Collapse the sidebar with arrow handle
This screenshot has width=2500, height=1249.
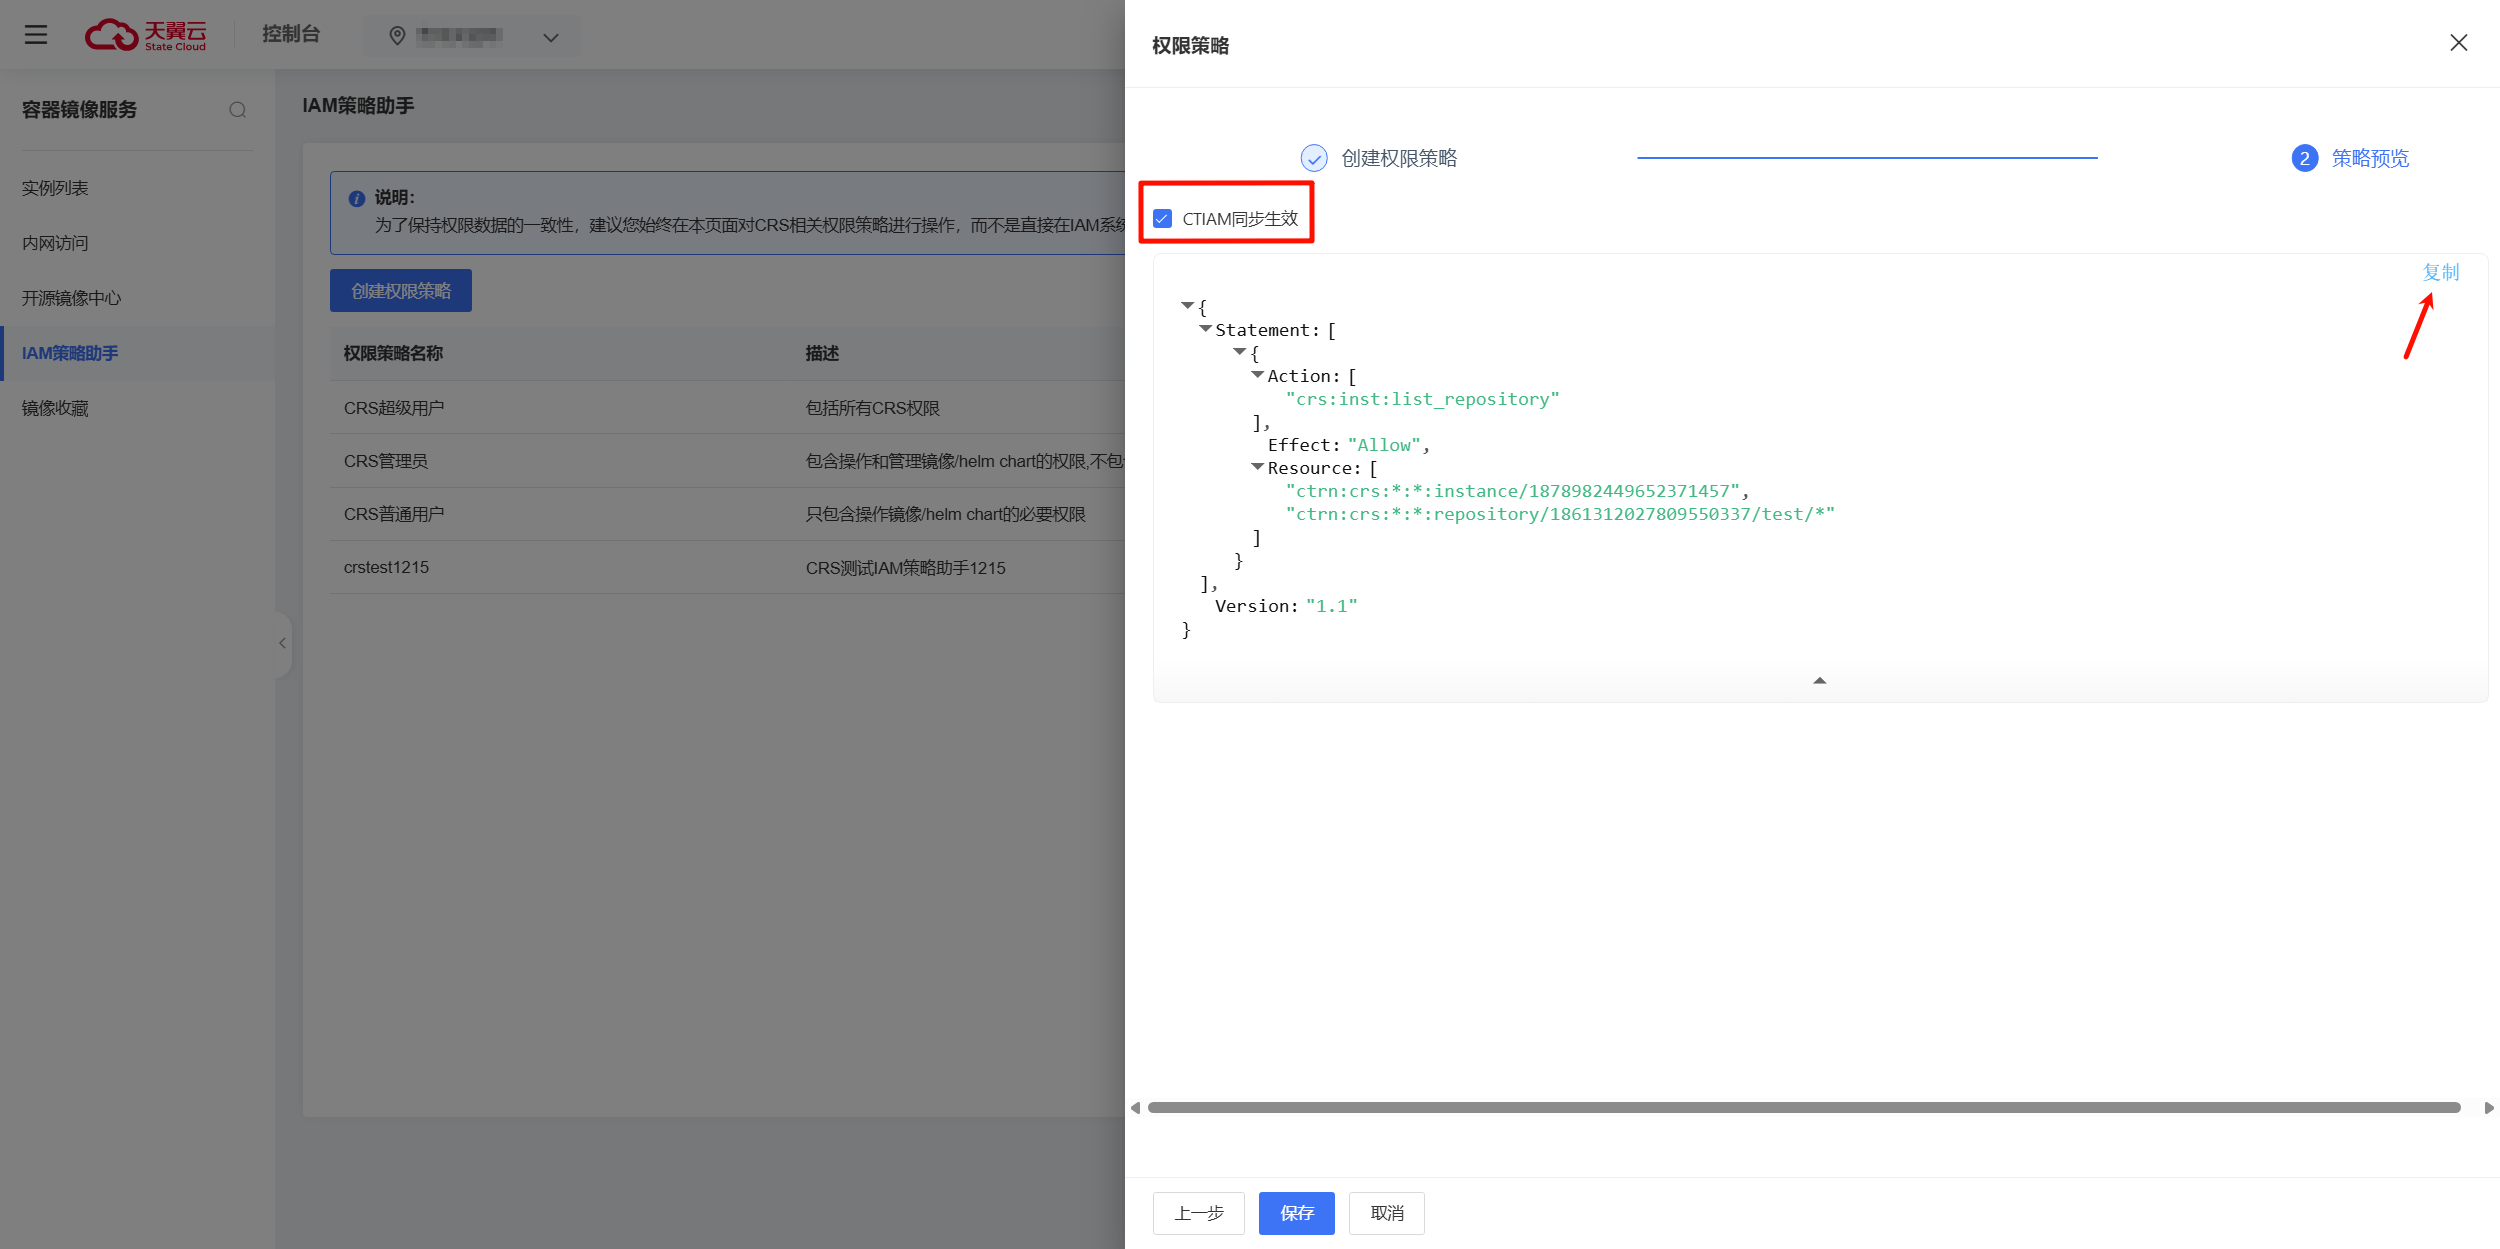click(x=282, y=643)
